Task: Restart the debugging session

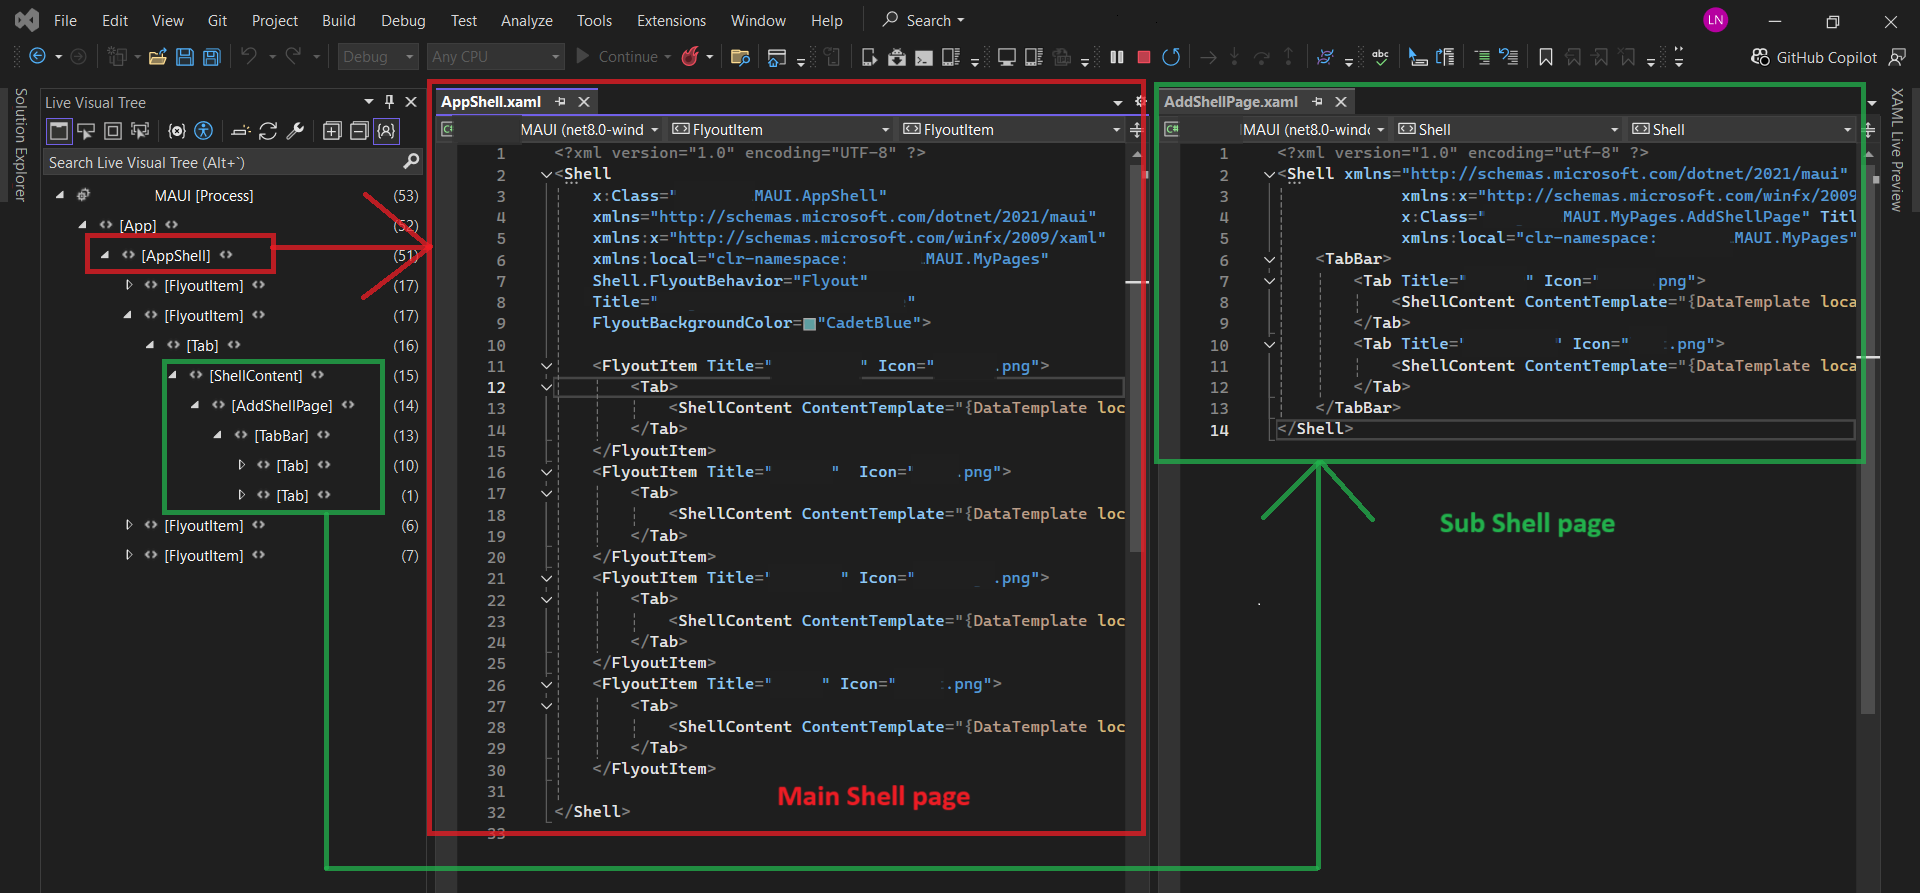Action: point(1171,57)
